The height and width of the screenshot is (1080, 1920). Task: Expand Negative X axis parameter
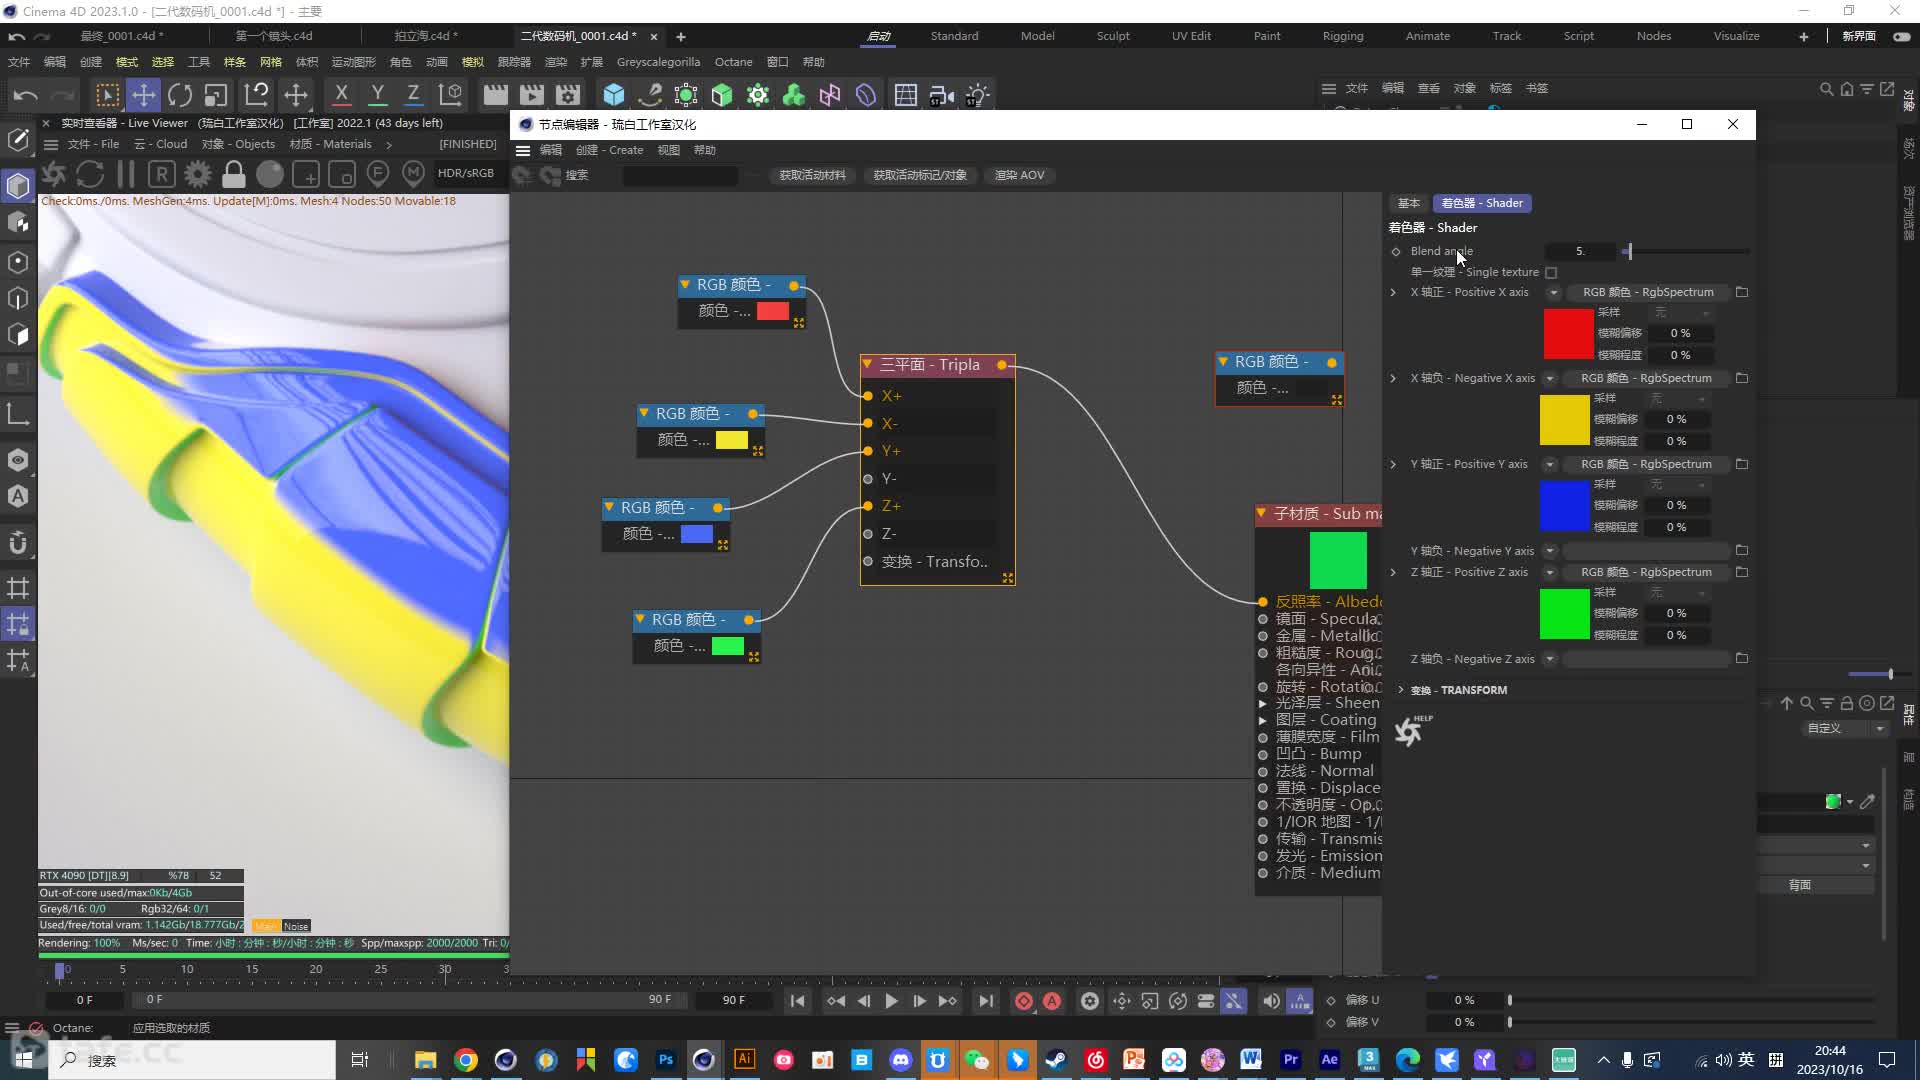(x=1393, y=378)
